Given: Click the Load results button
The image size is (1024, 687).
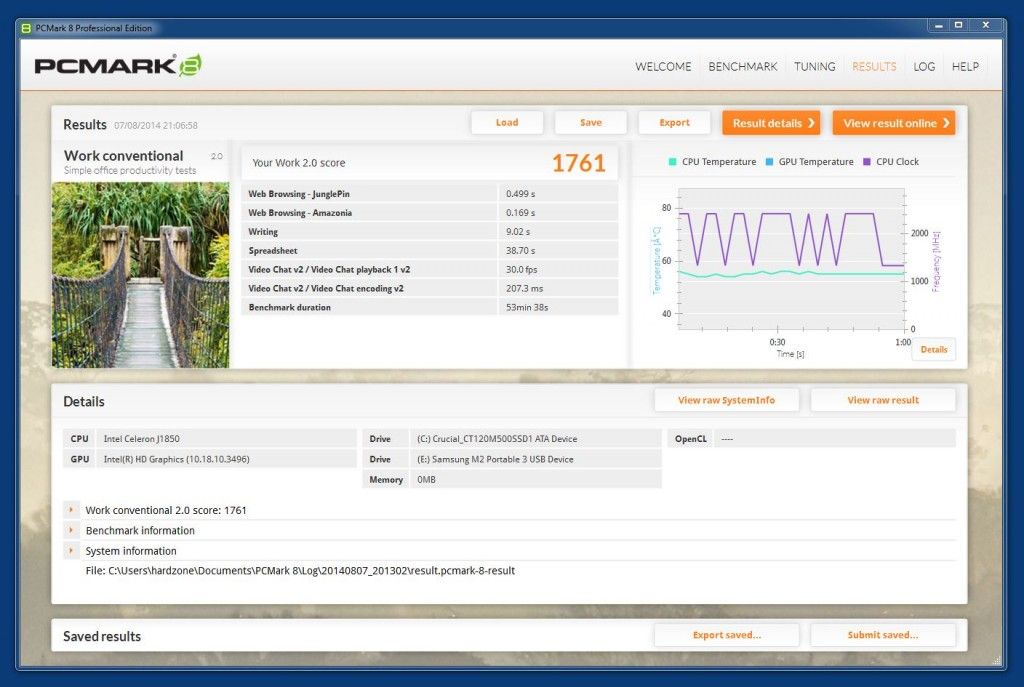Looking at the screenshot, I should (x=507, y=123).
